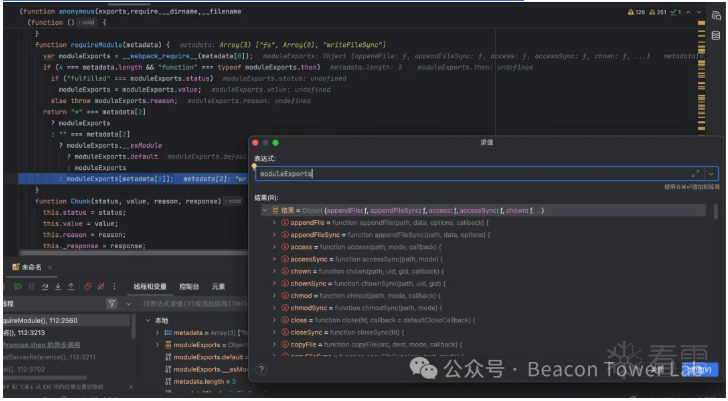Click the closeSync function icon in results
The height and width of the screenshot is (401, 728).
pyautogui.click(x=285, y=332)
